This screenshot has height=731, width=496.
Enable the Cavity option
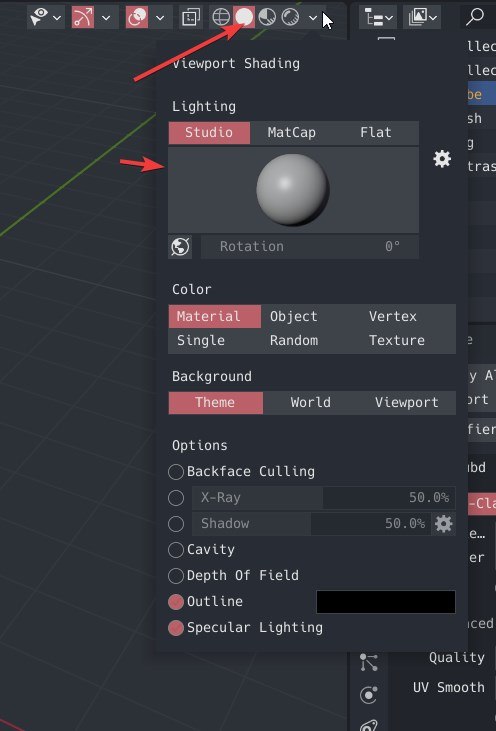(176, 550)
